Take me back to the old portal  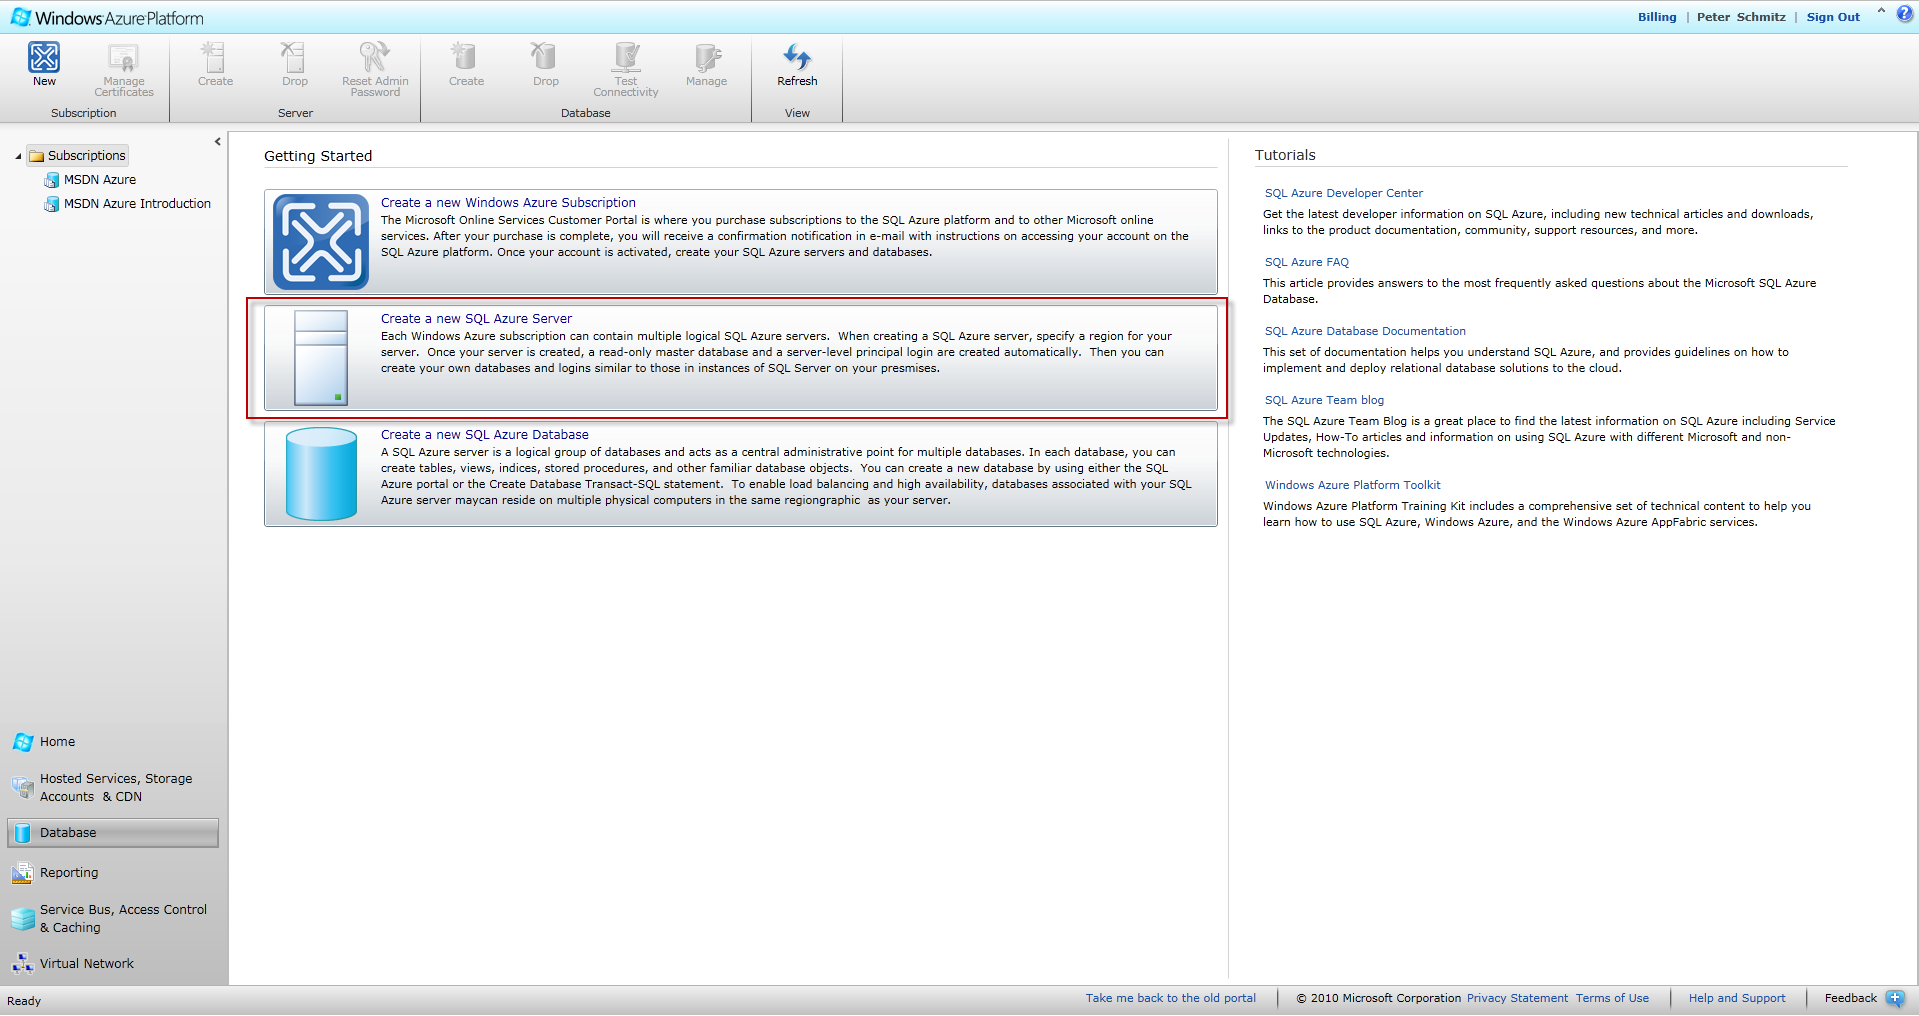click(1171, 998)
